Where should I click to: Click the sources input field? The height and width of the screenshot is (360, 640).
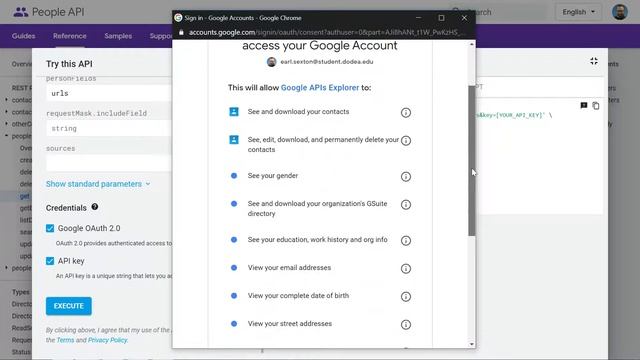(x=109, y=163)
